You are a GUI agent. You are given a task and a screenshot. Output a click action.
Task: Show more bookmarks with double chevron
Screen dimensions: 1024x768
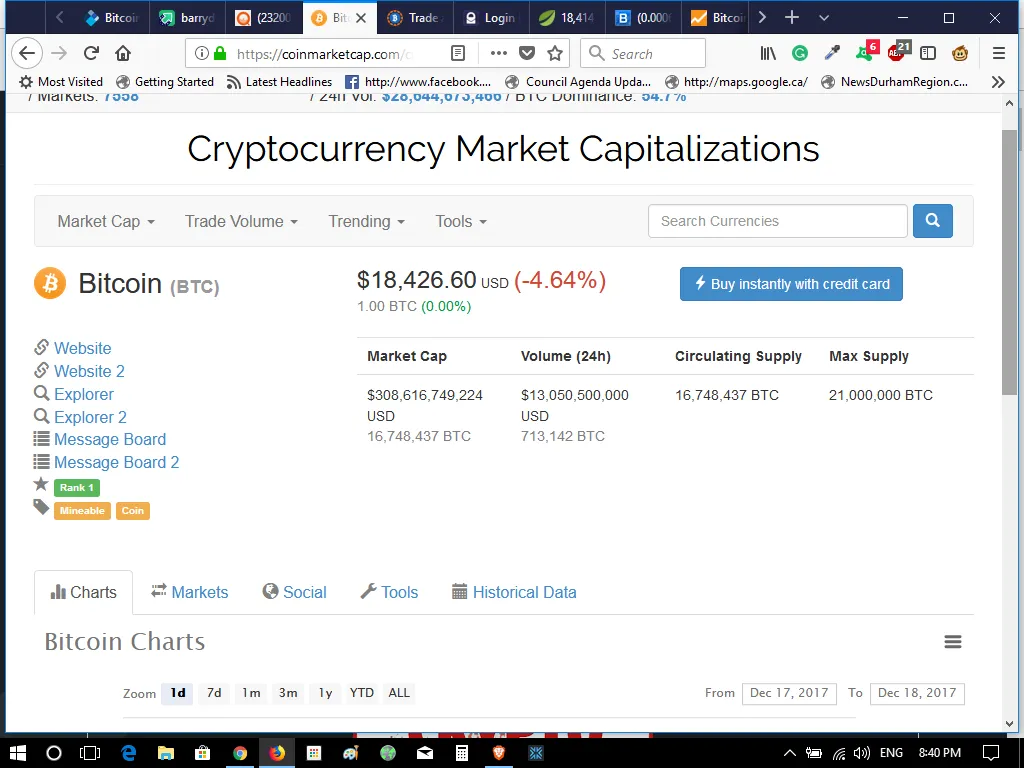pyautogui.click(x=998, y=82)
